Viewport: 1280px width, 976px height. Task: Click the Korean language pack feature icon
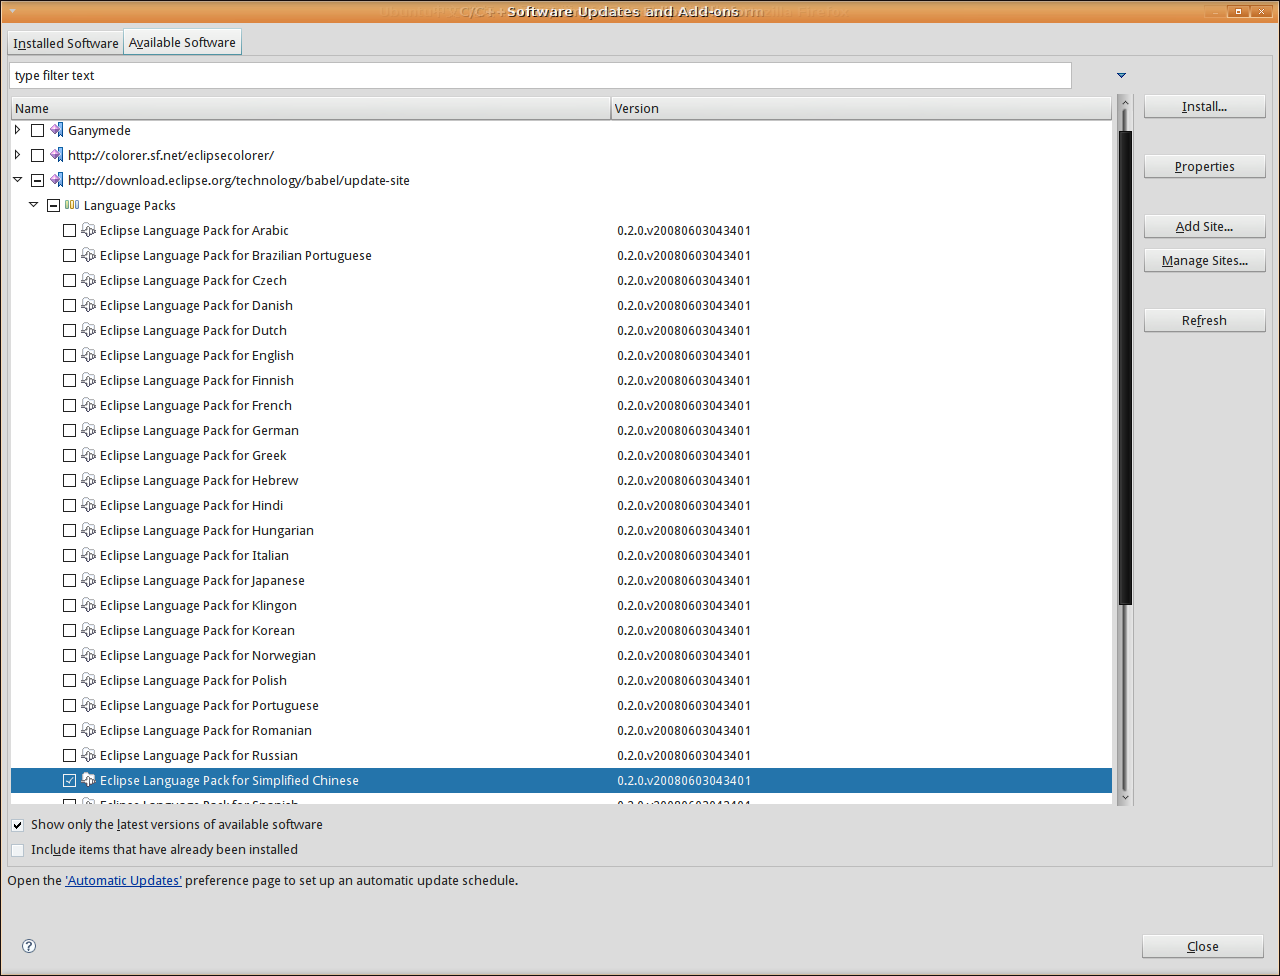coord(89,630)
